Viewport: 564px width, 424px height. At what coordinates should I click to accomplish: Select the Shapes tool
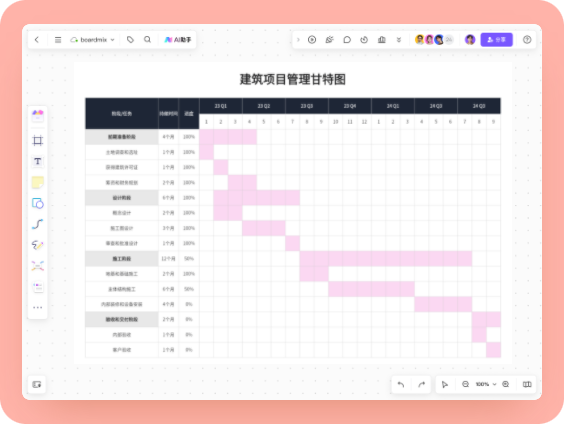pyautogui.click(x=37, y=203)
